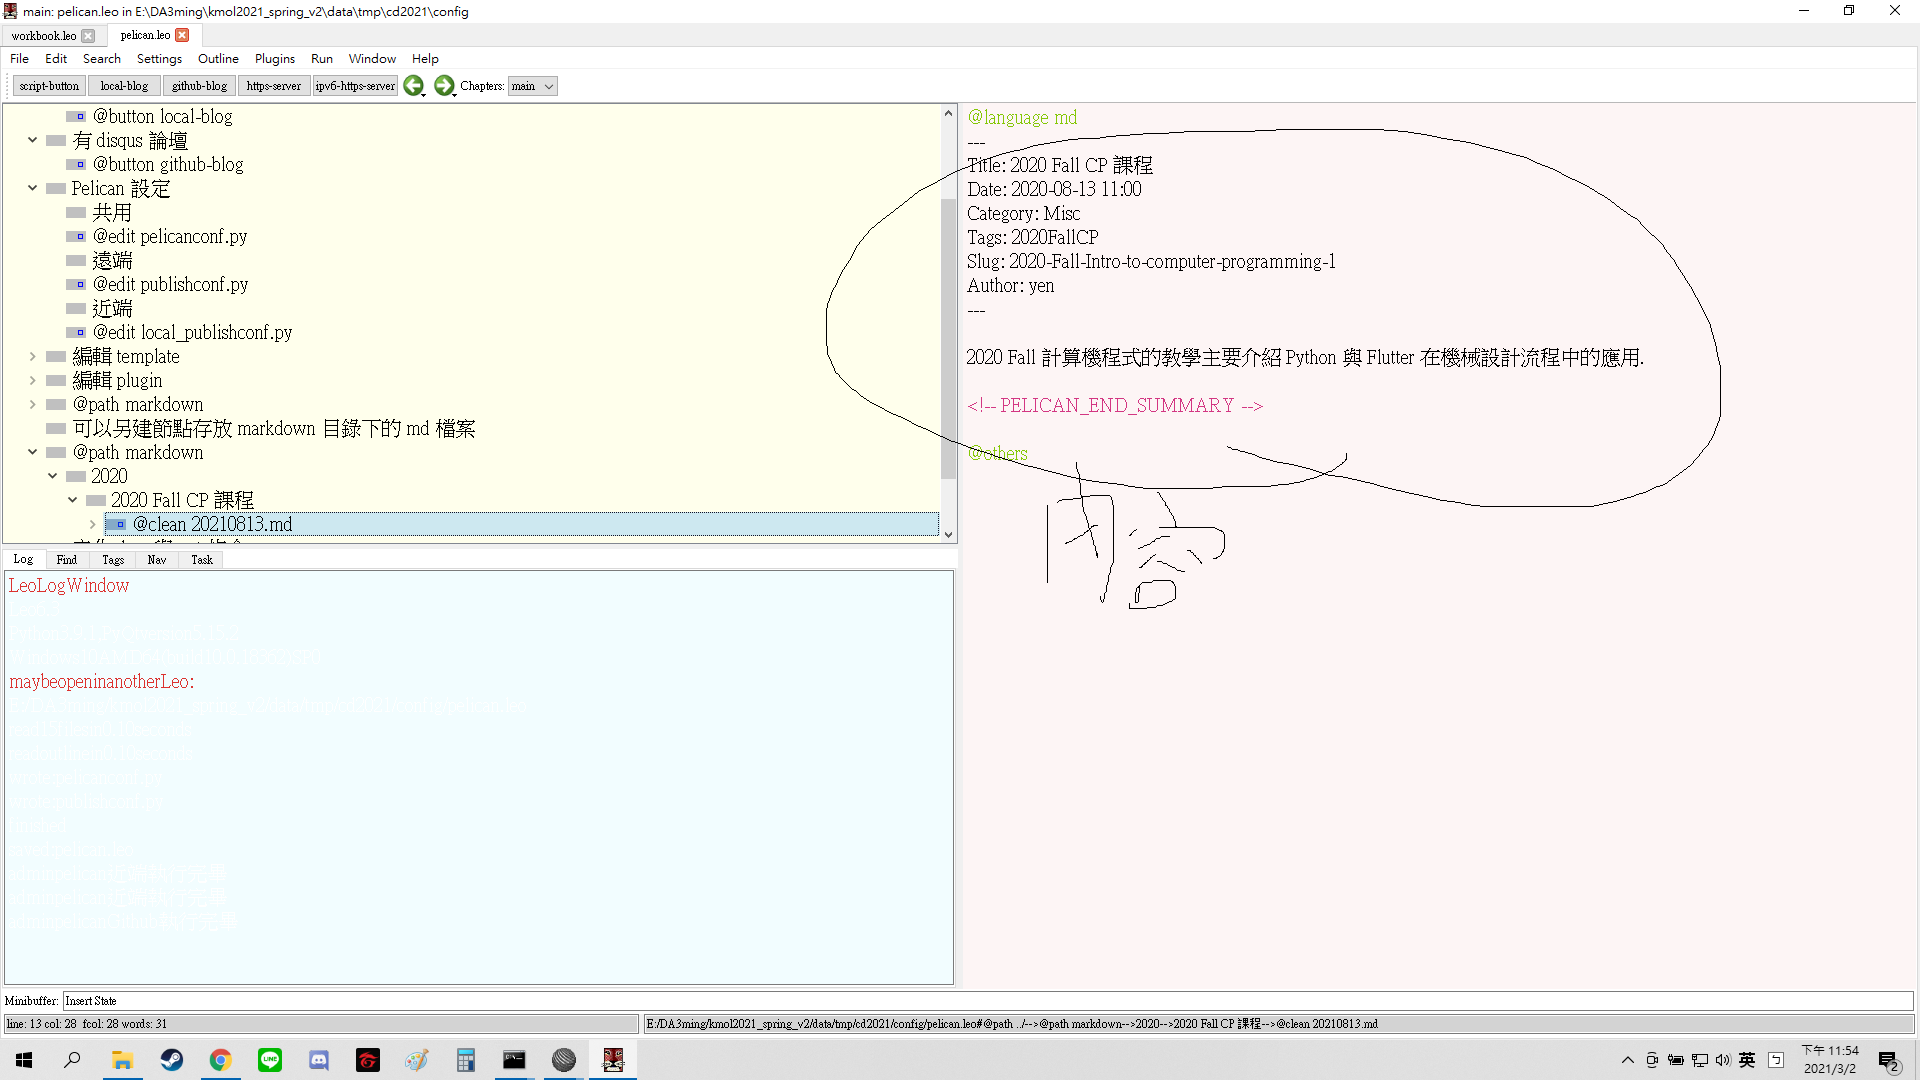Switch to the Find tab

(66, 560)
